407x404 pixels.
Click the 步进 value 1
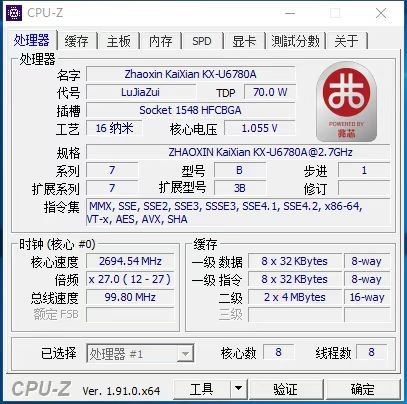364,170
